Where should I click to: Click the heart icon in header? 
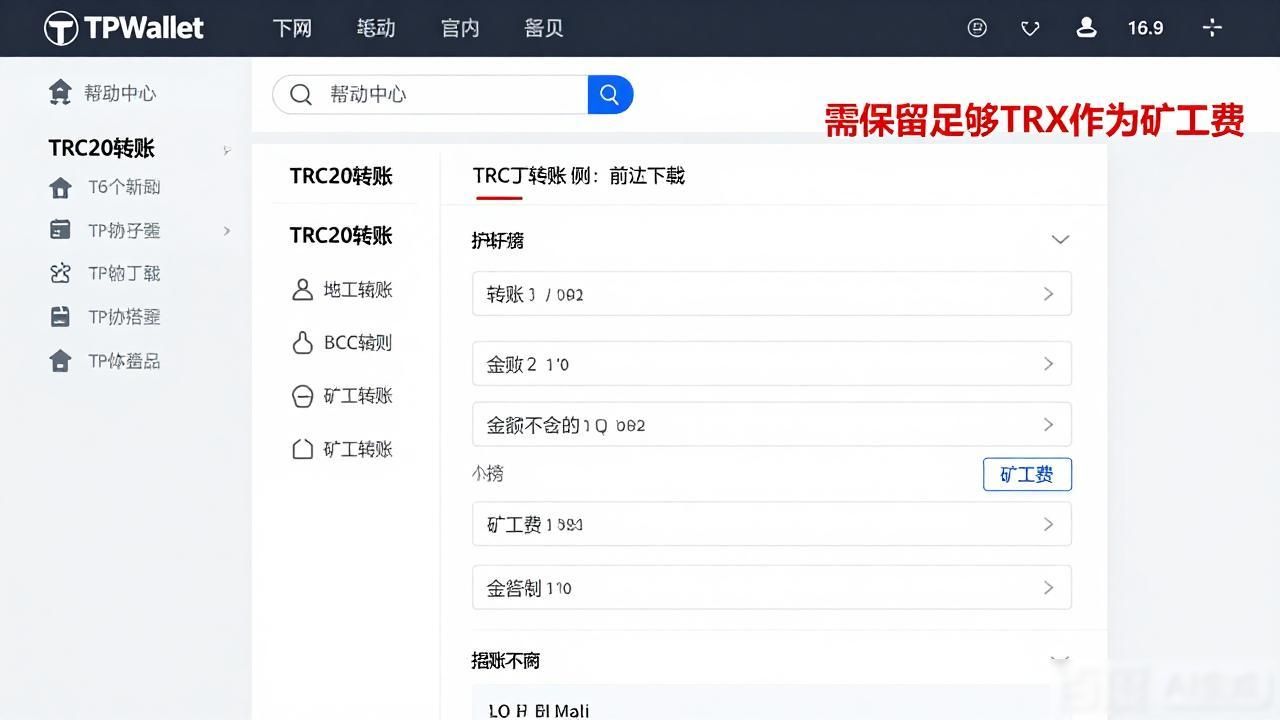tap(1030, 29)
